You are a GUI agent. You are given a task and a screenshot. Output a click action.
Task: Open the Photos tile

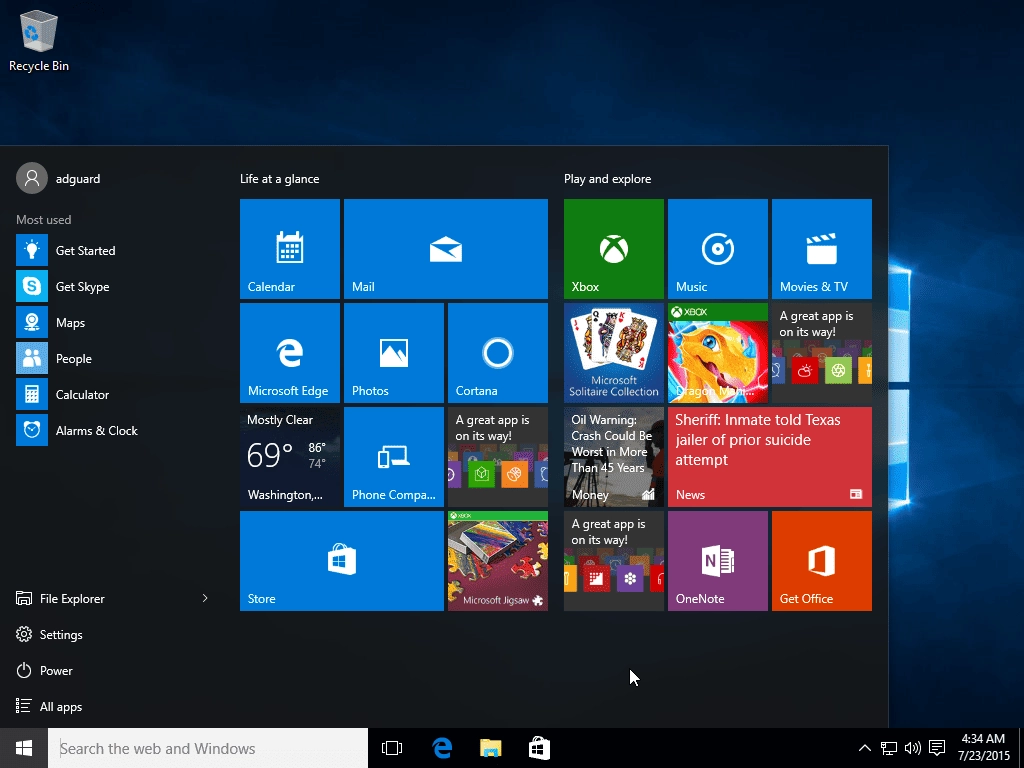click(394, 353)
